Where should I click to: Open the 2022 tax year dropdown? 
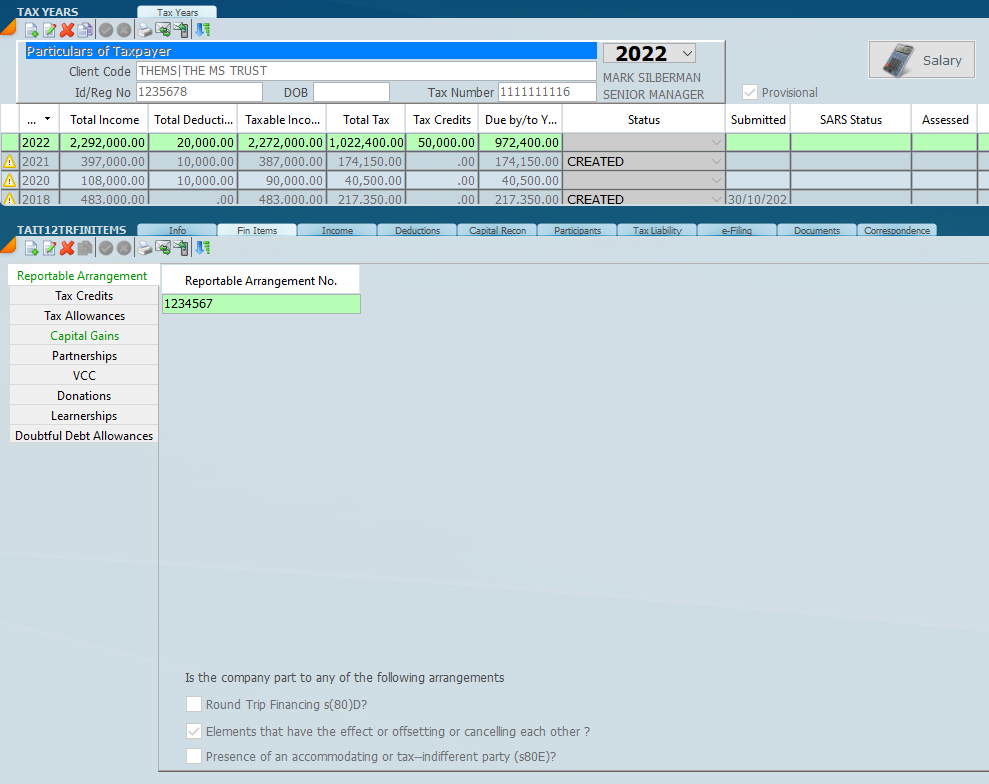tap(686, 53)
